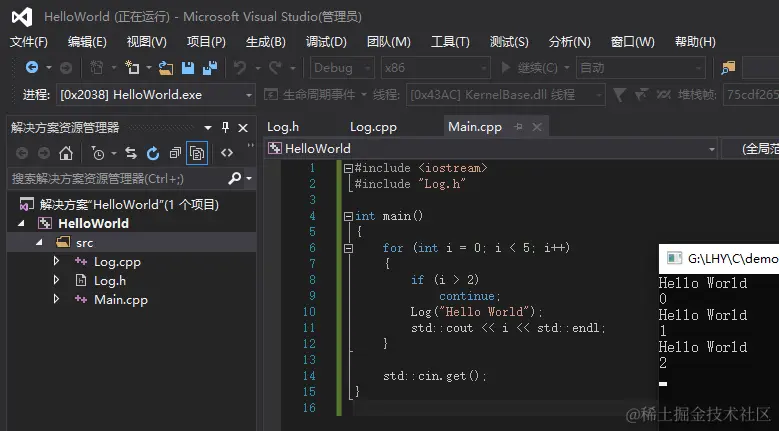
Task: Click the Navigate Forward arrow in toolbar
Action: [x=66, y=68]
